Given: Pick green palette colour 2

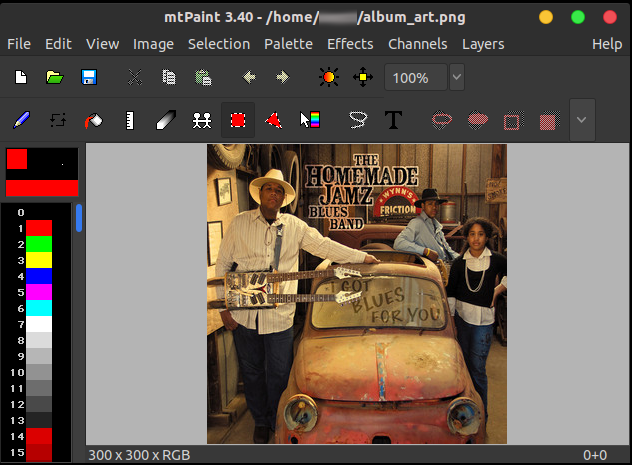Looking at the screenshot, I should pos(39,244).
